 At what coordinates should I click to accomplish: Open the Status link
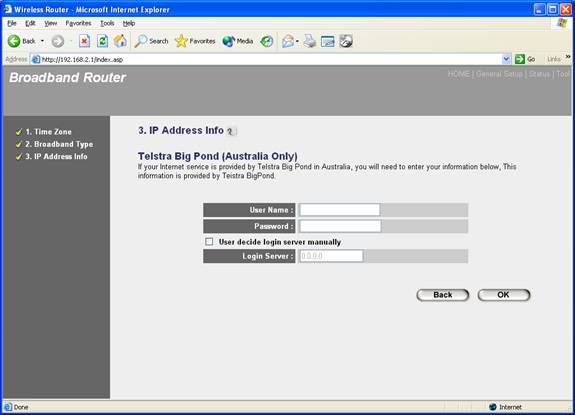(x=539, y=74)
